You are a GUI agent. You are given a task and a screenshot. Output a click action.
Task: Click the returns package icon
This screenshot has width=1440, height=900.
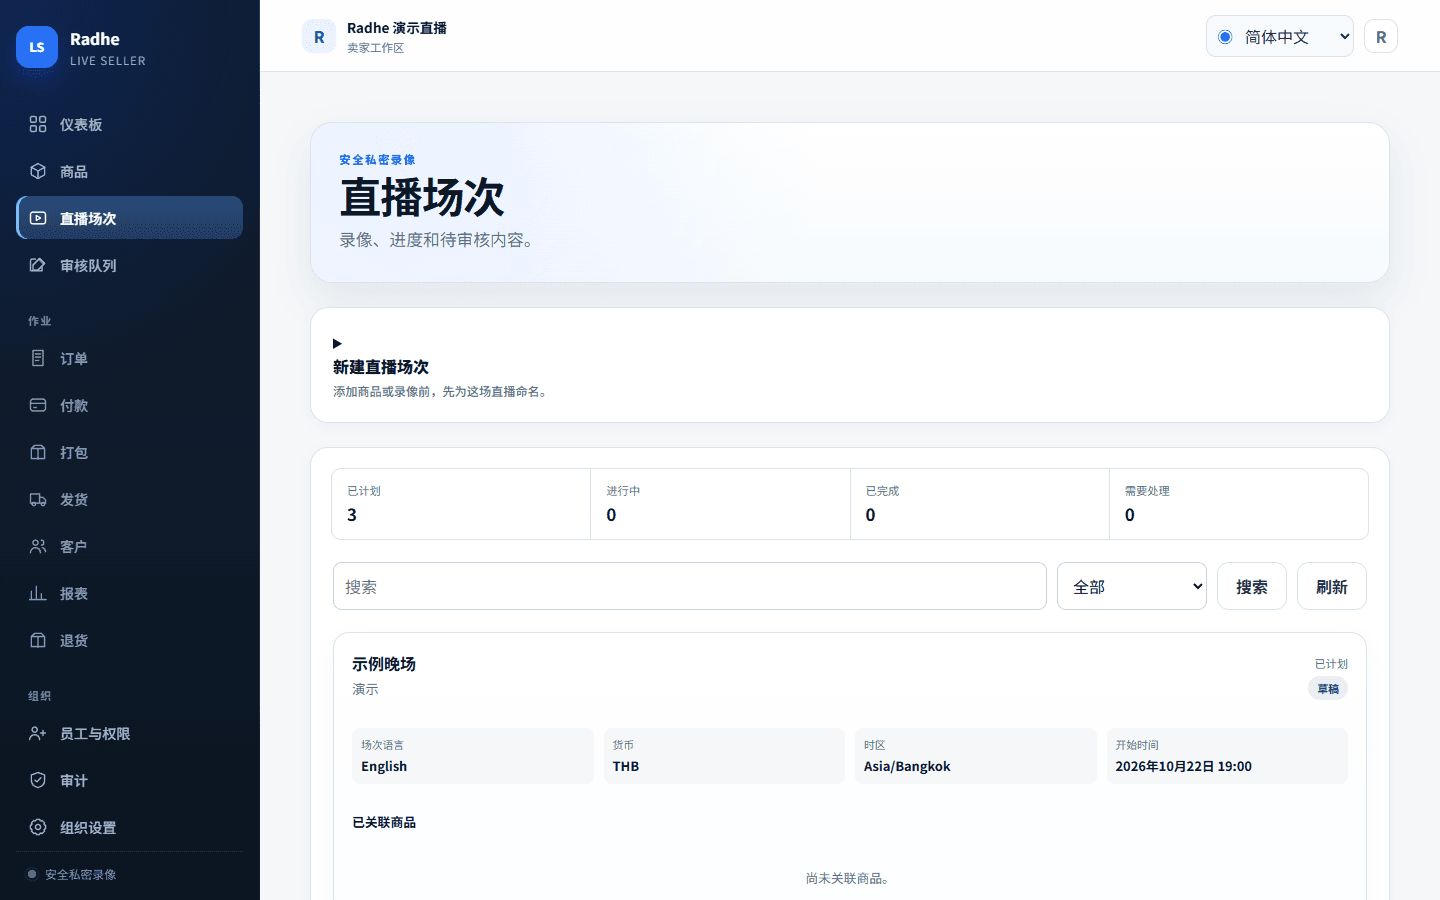38,640
